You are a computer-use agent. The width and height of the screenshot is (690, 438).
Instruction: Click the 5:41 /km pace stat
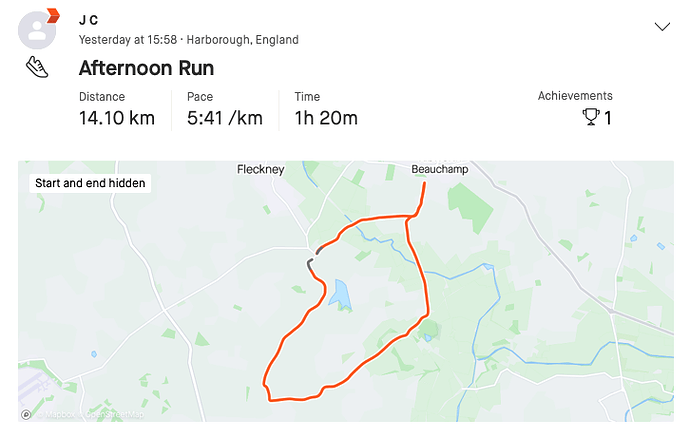pyautogui.click(x=224, y=118)
